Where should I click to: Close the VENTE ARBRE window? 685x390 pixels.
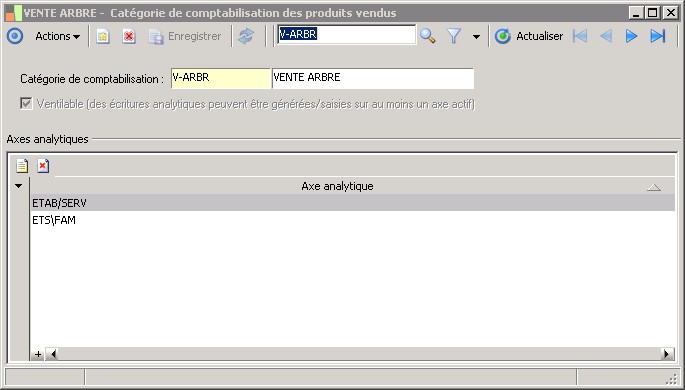point(670,13)
